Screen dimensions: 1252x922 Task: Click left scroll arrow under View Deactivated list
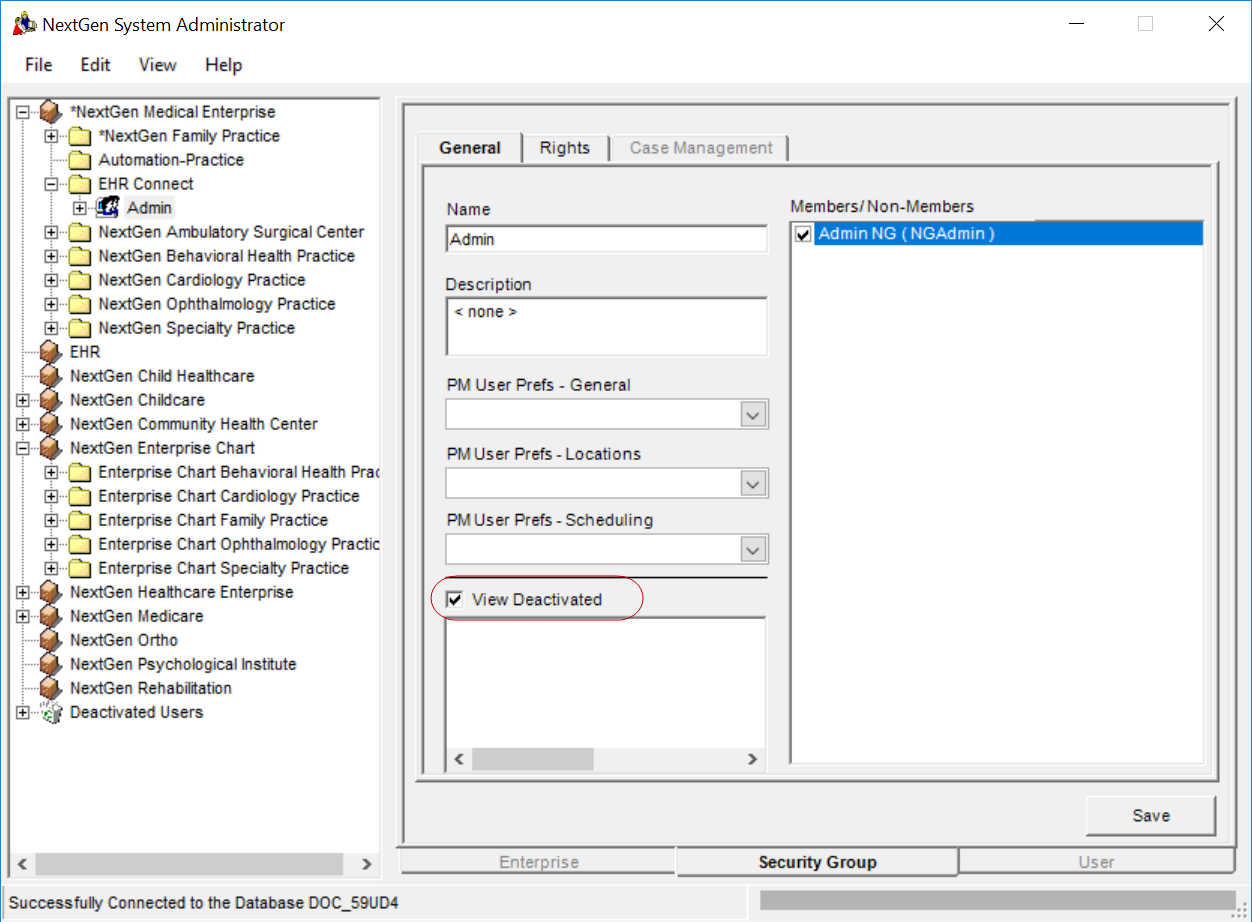click(x=459, y=760)
